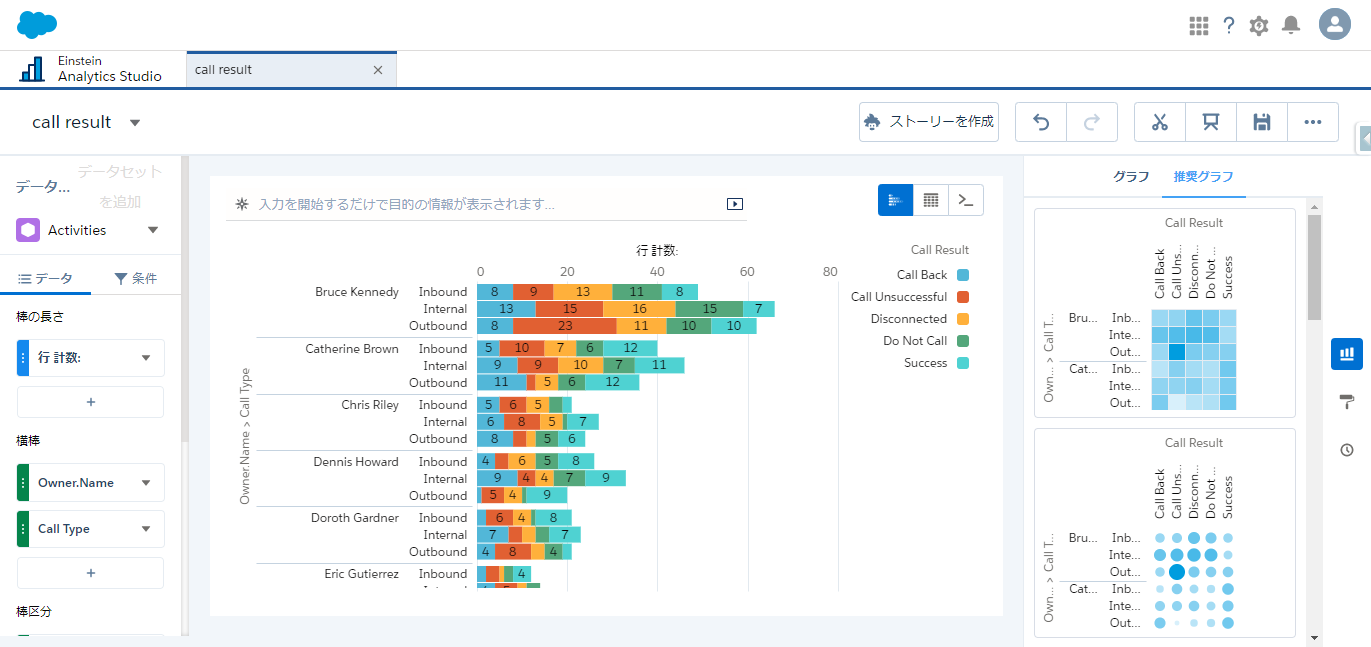Open the more options ellipsis menu
The height and width of the screenshot is (647, 1371).
1313,122
